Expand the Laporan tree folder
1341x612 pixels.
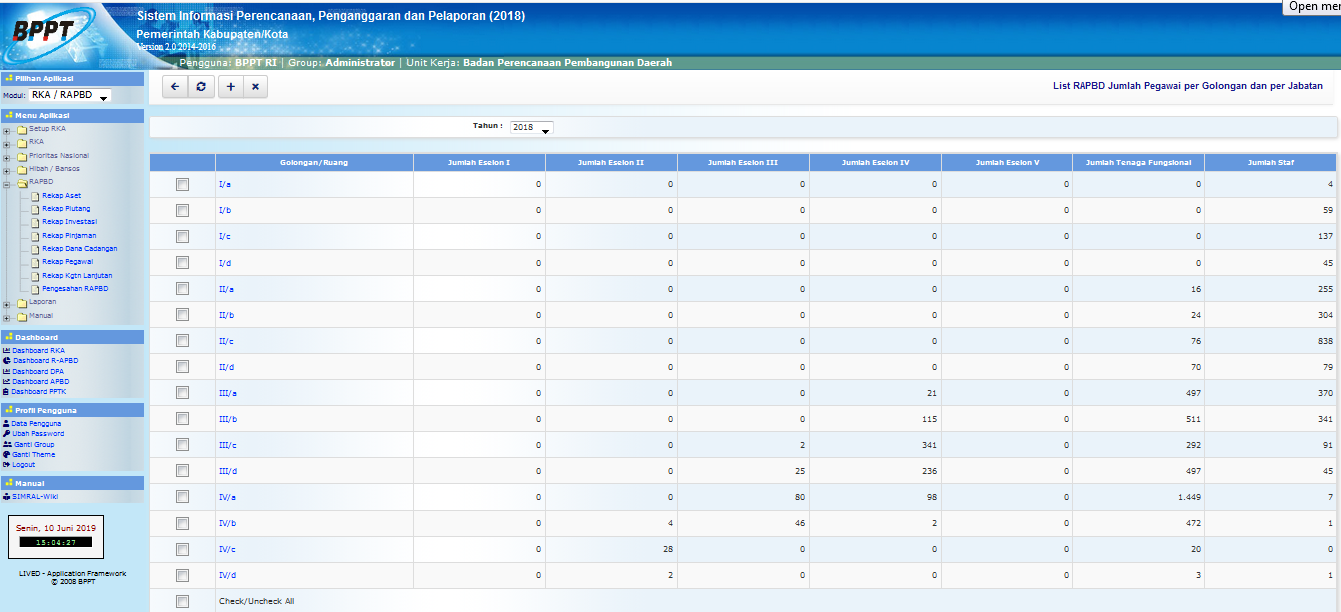pyautogui.click(x=7, y=303)
